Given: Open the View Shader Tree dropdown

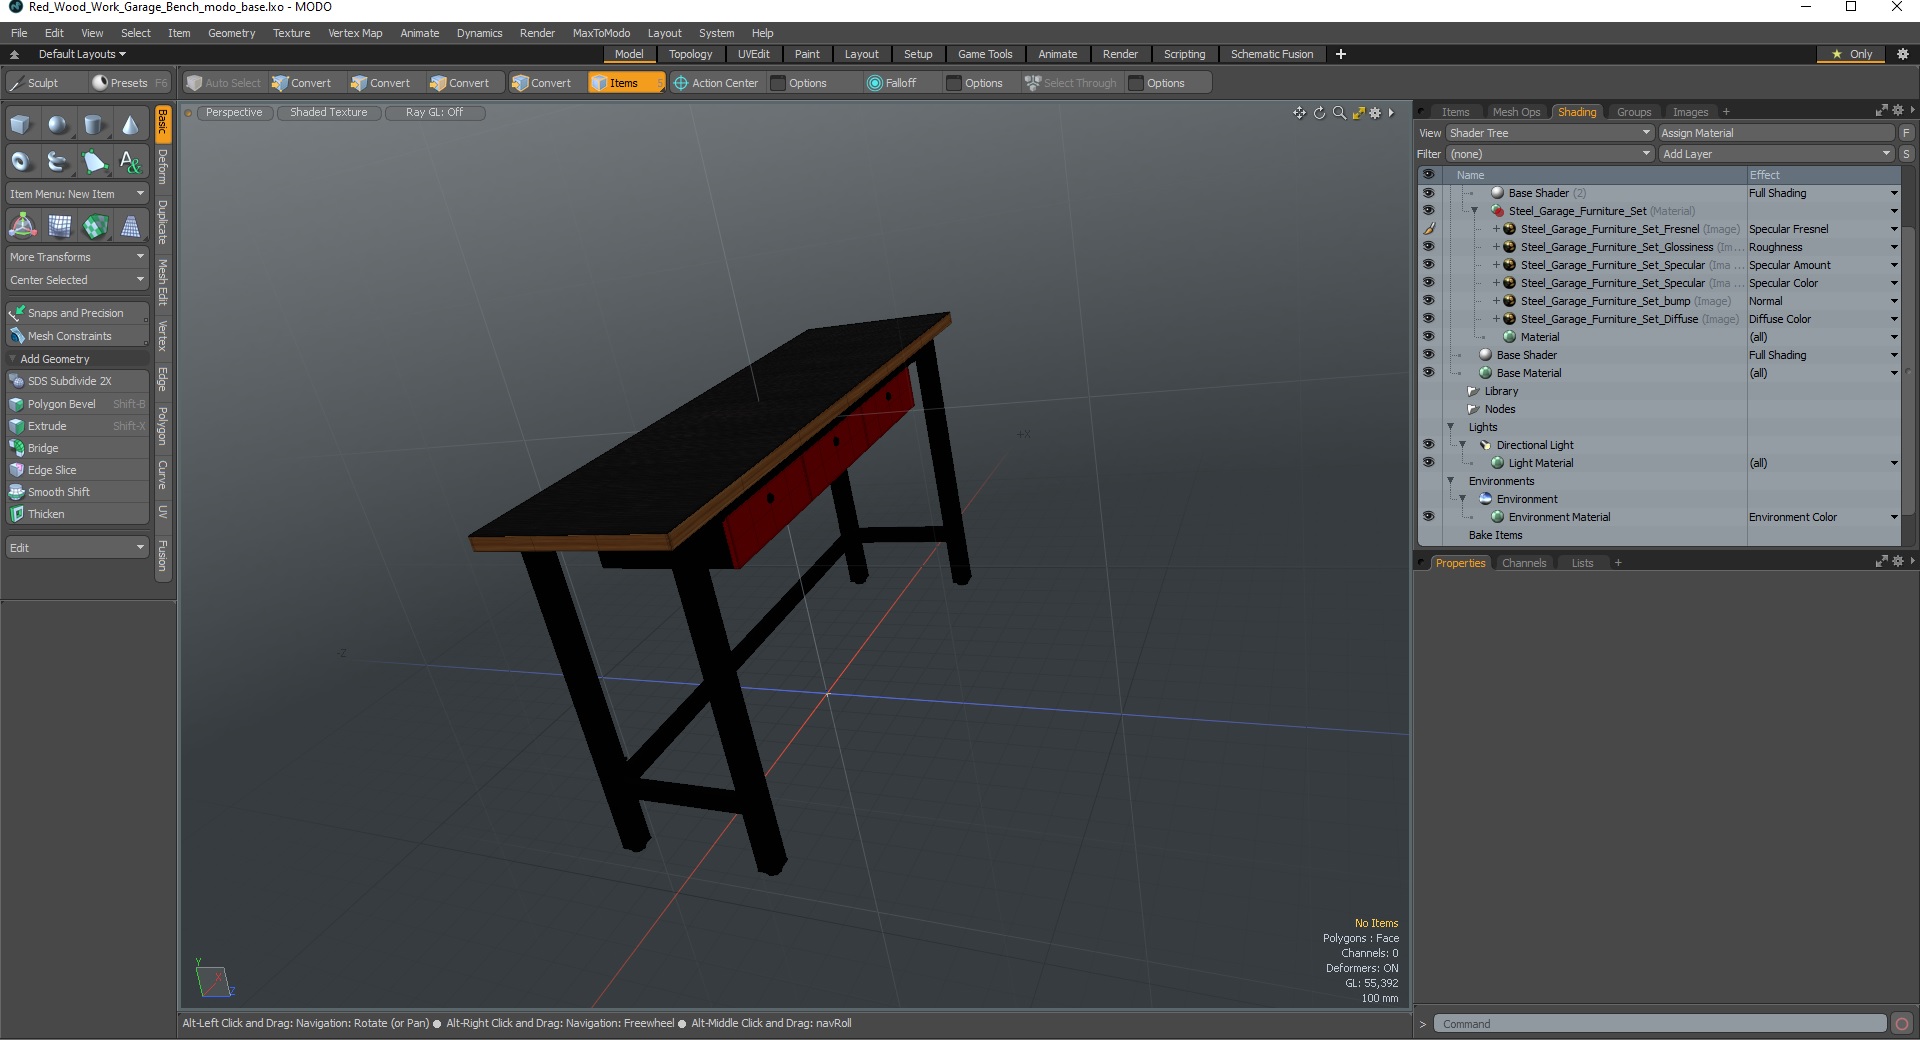Looking at the screenshot, I should 1549,133.
